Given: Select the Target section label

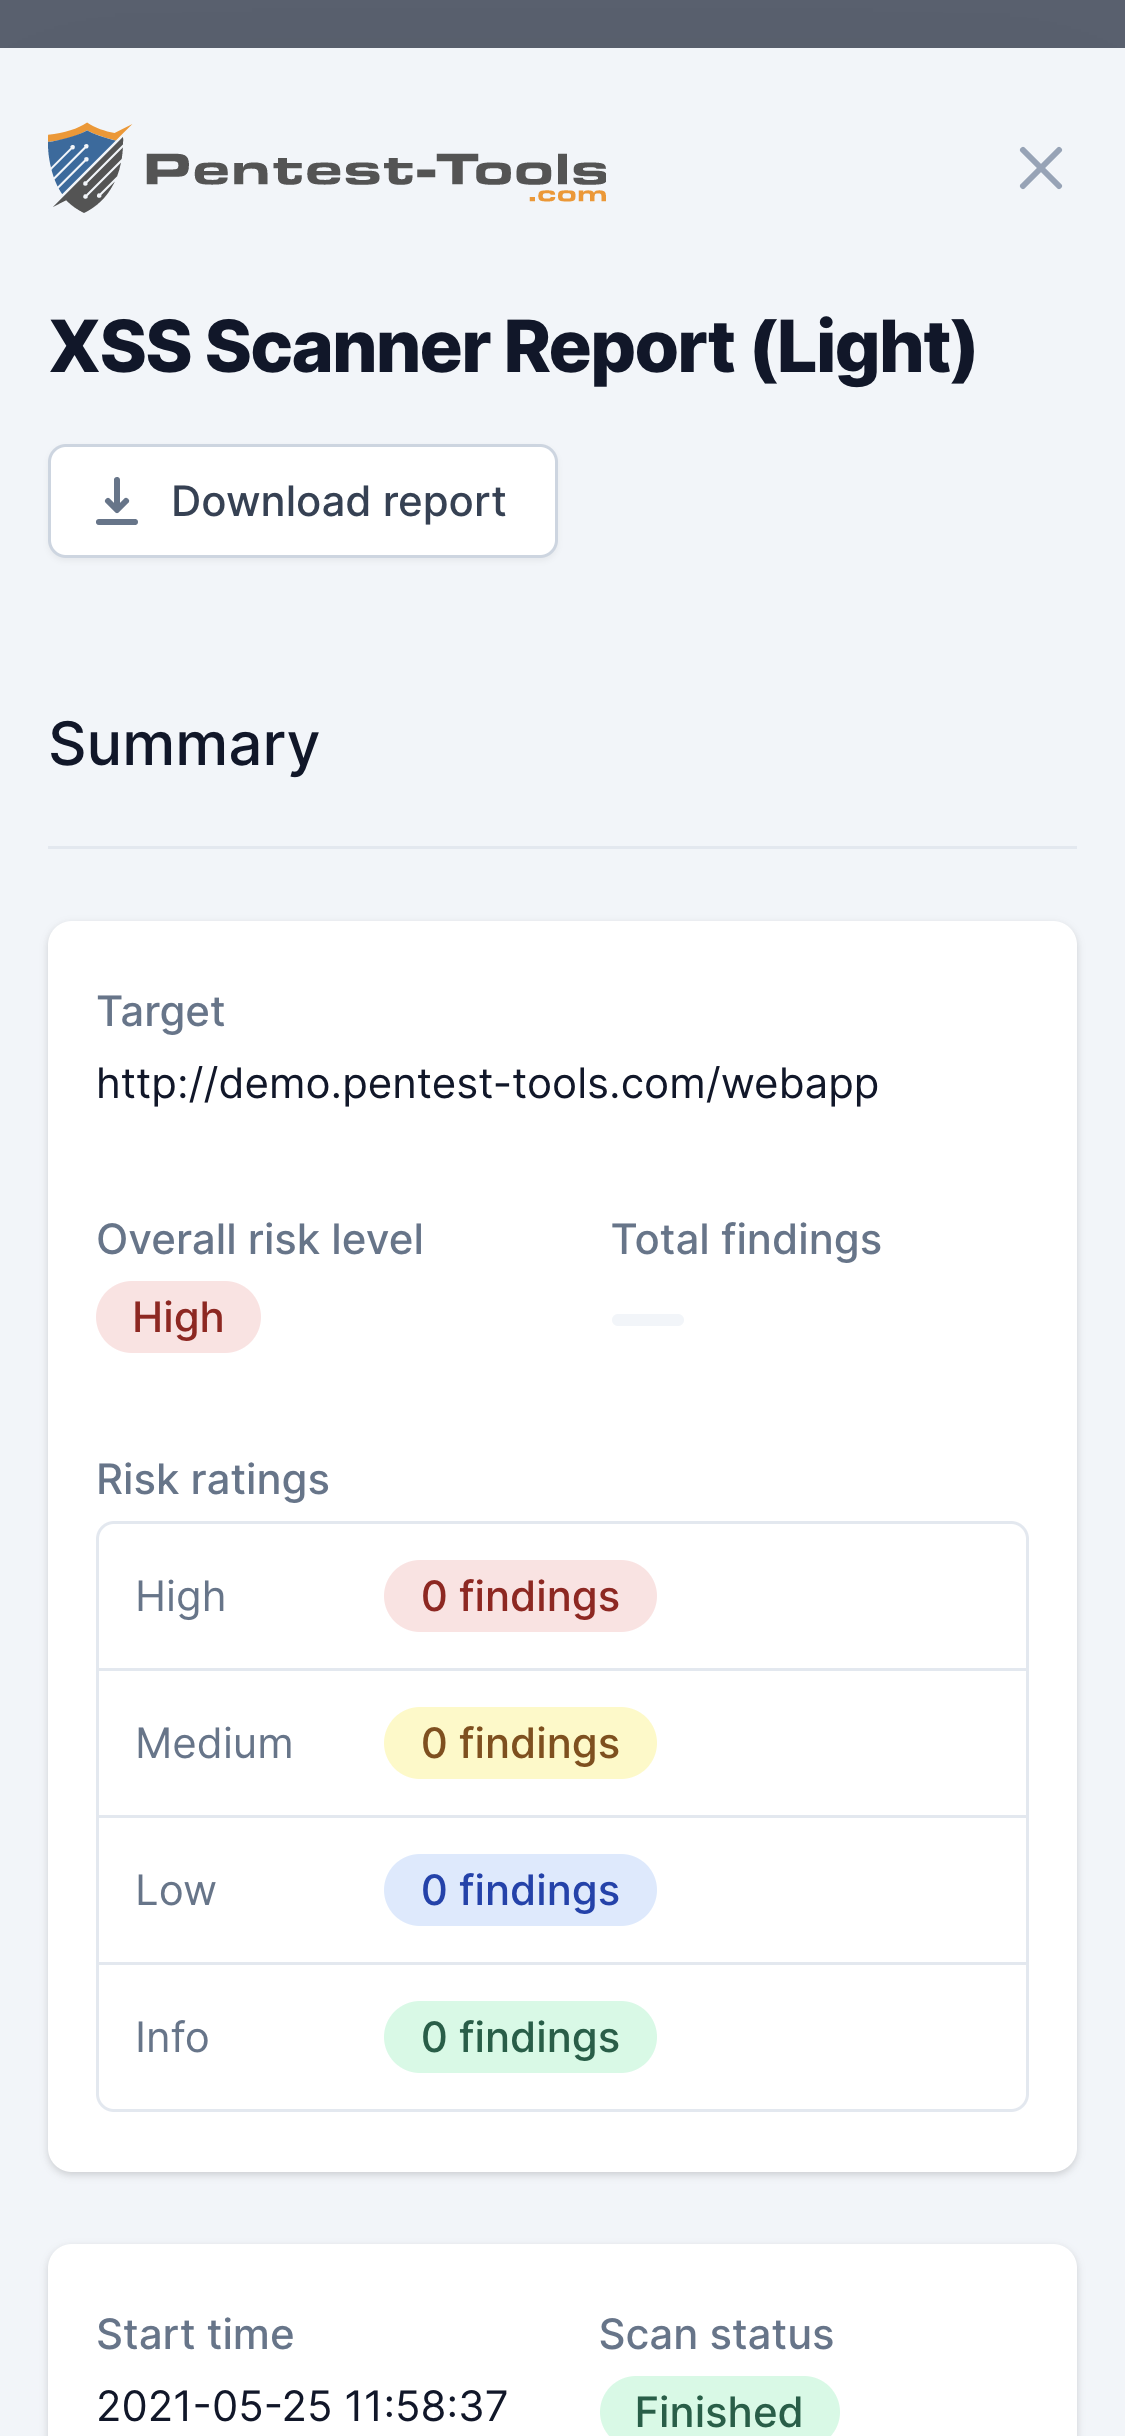Looking at the screenshot, I should click(x=161, y=1012).
